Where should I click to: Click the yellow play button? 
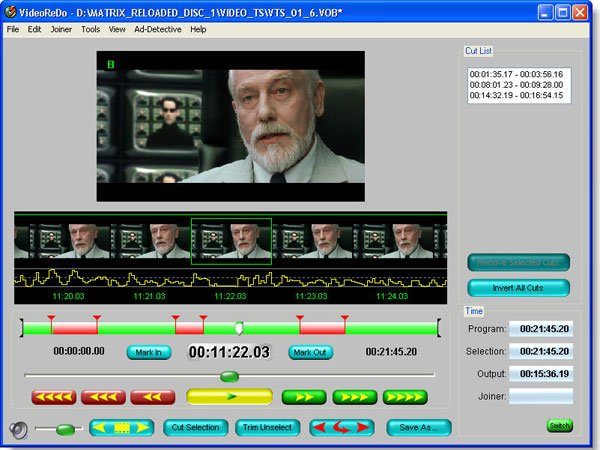230,396
